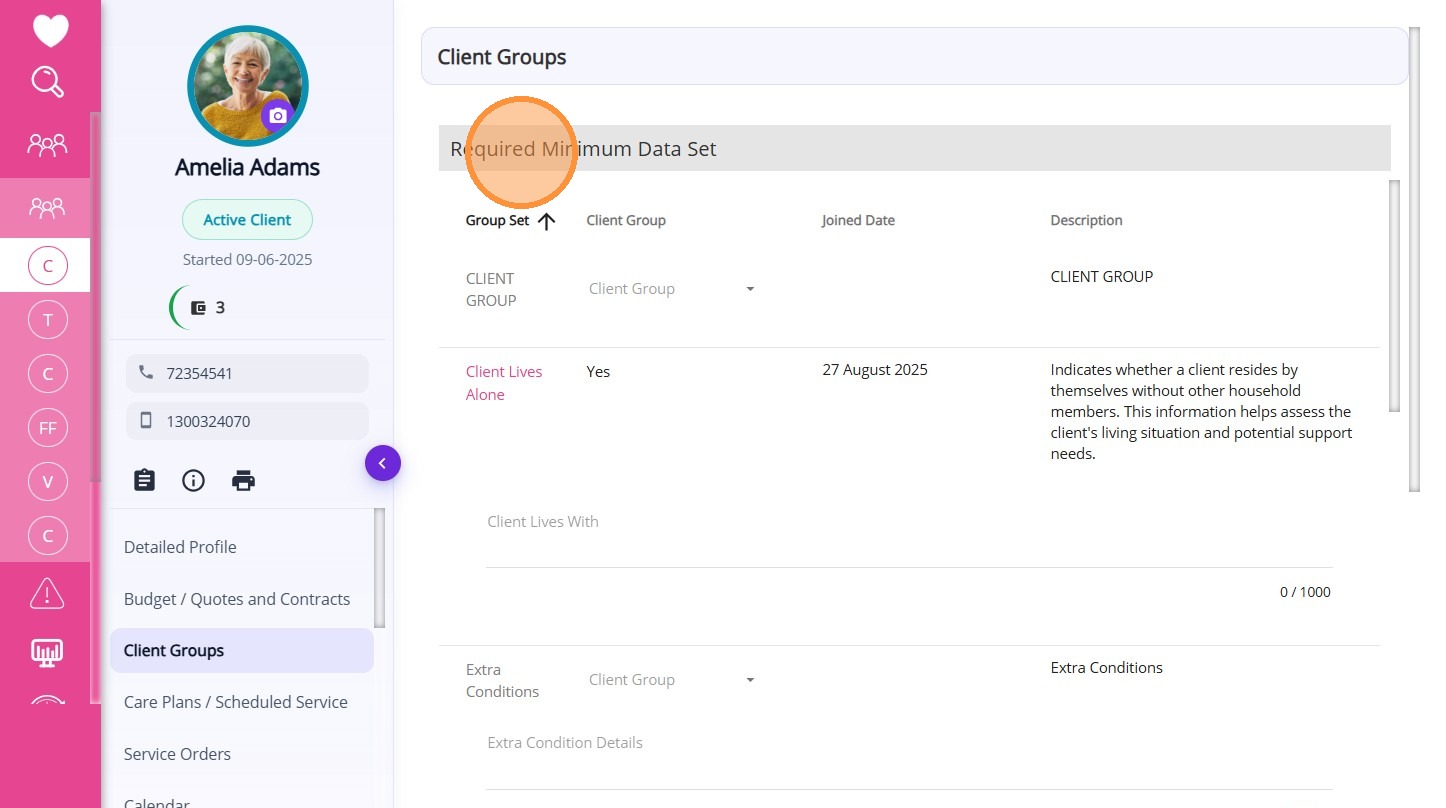Click the camera icon on profile photo
The width and height of the screenshot is (1446, 808).
tap(278, 116)
